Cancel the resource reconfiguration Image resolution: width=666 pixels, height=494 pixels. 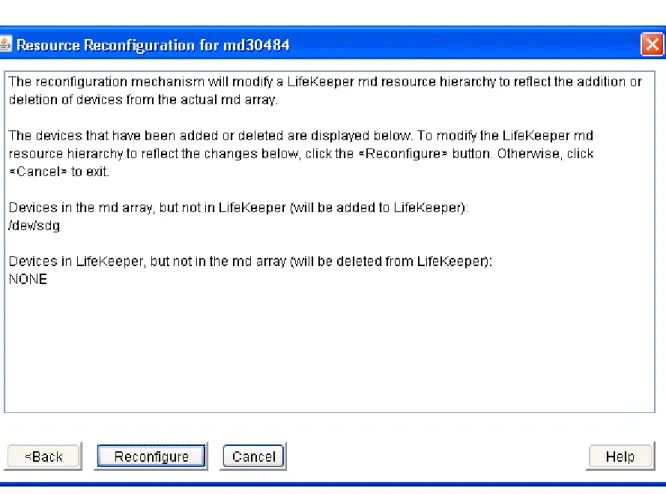[254, 457]
